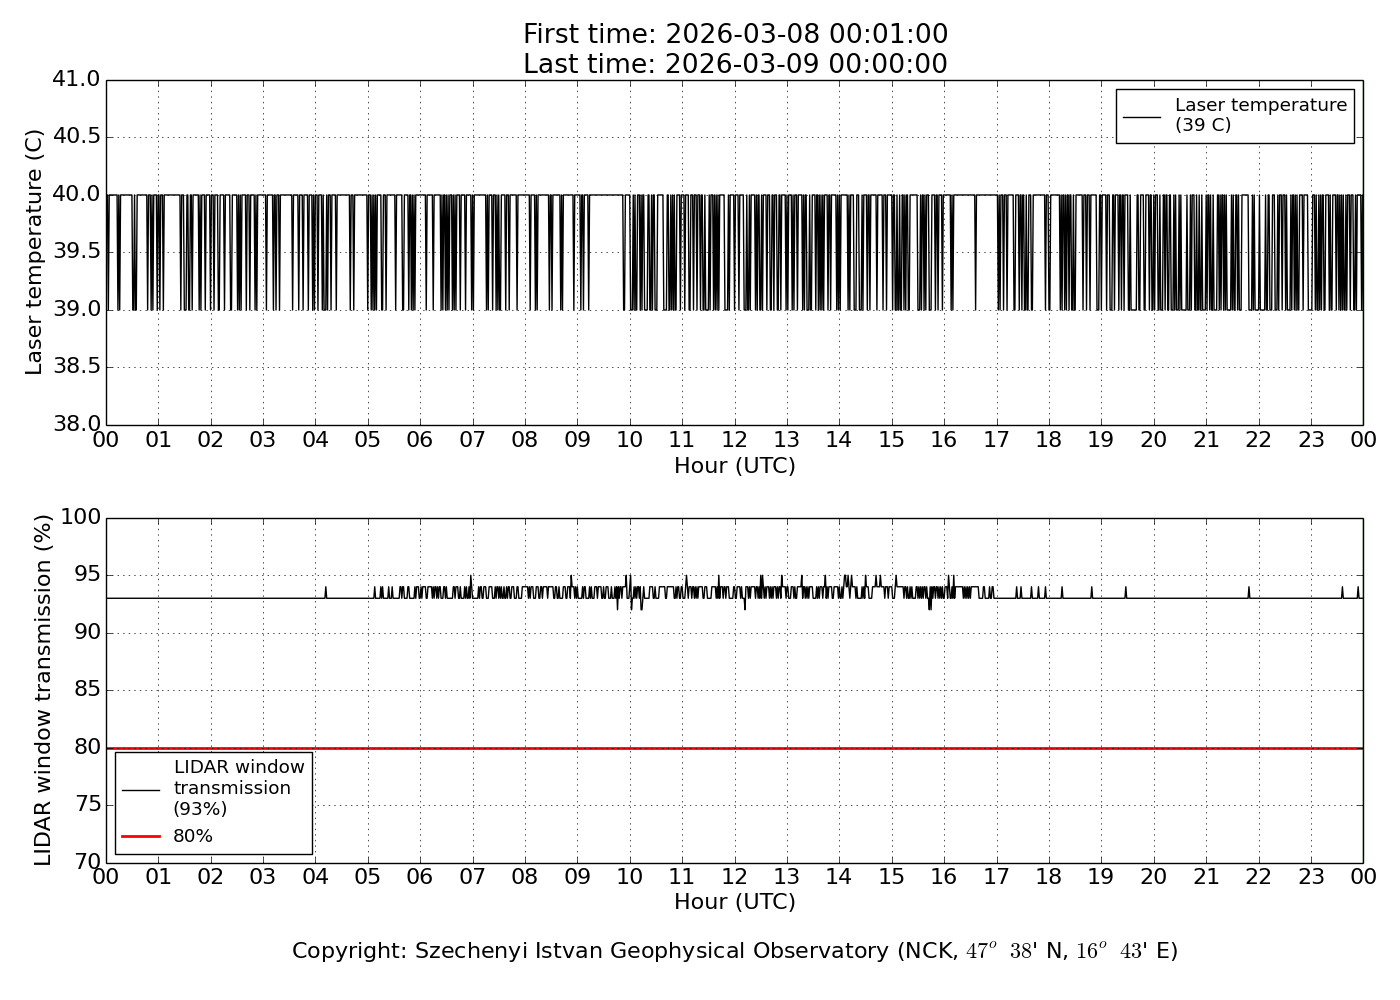
Task: Click "Hour (UTC)" label under the temperature plot
Action: coord(735,466)
